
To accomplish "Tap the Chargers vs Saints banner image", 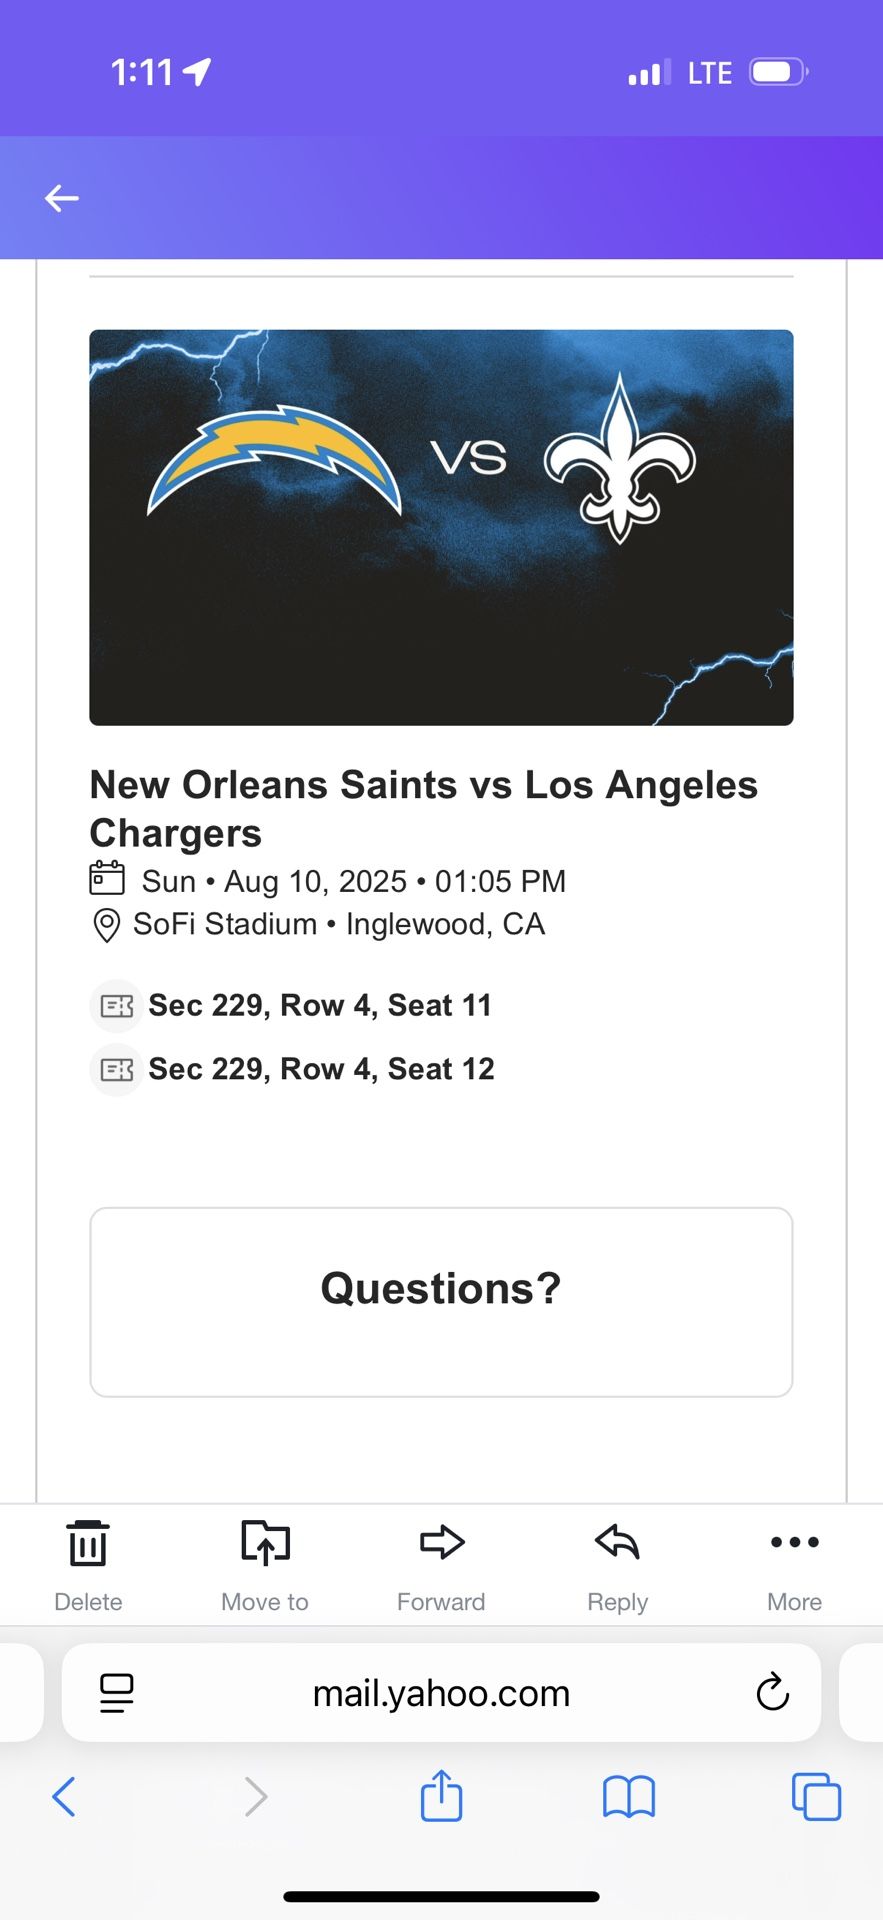I will [441, 527].
